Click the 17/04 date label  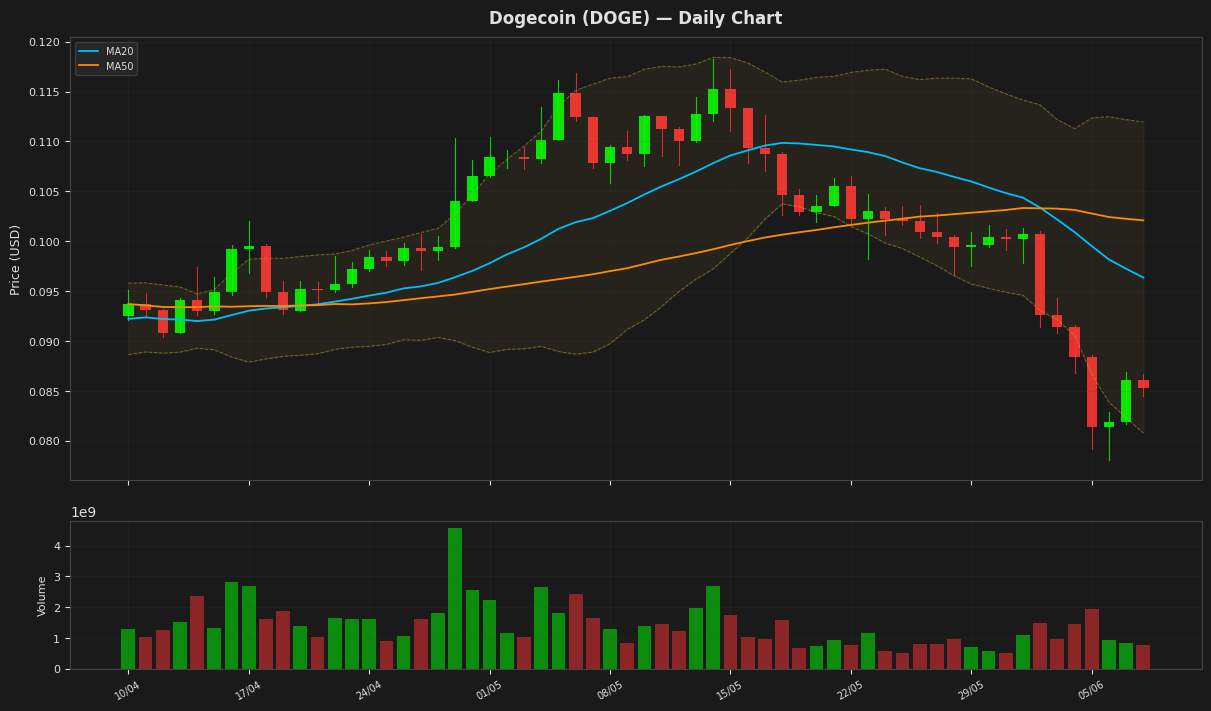click(248, 690)
